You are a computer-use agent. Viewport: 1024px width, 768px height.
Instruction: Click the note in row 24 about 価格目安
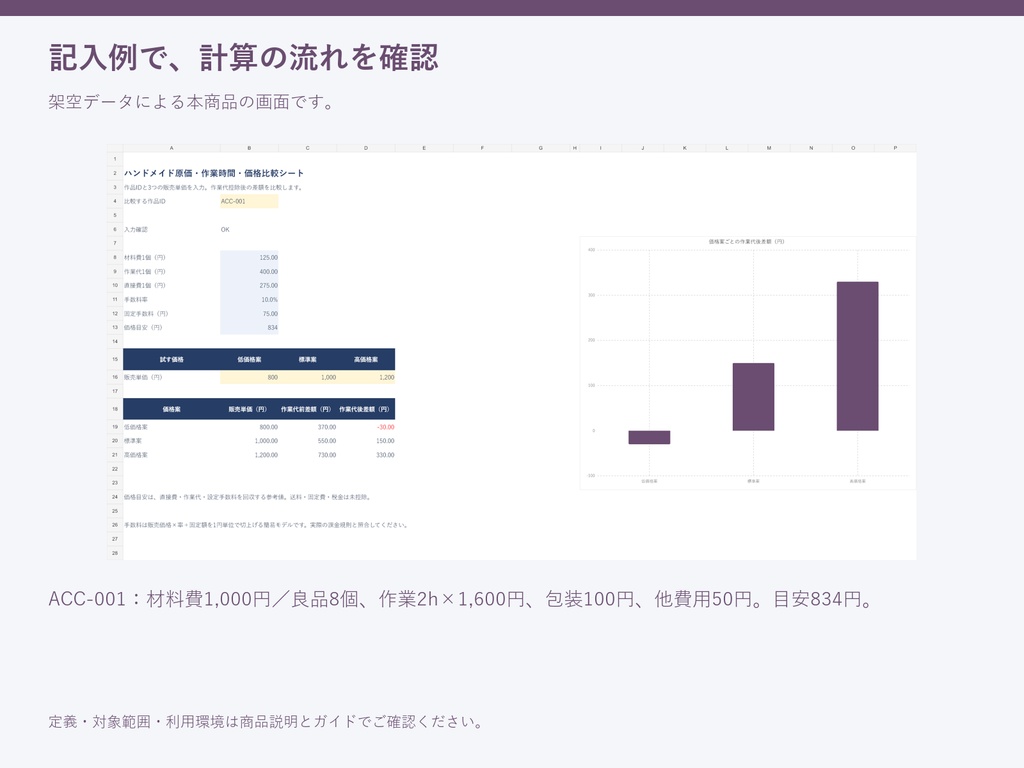pos(248,497)
